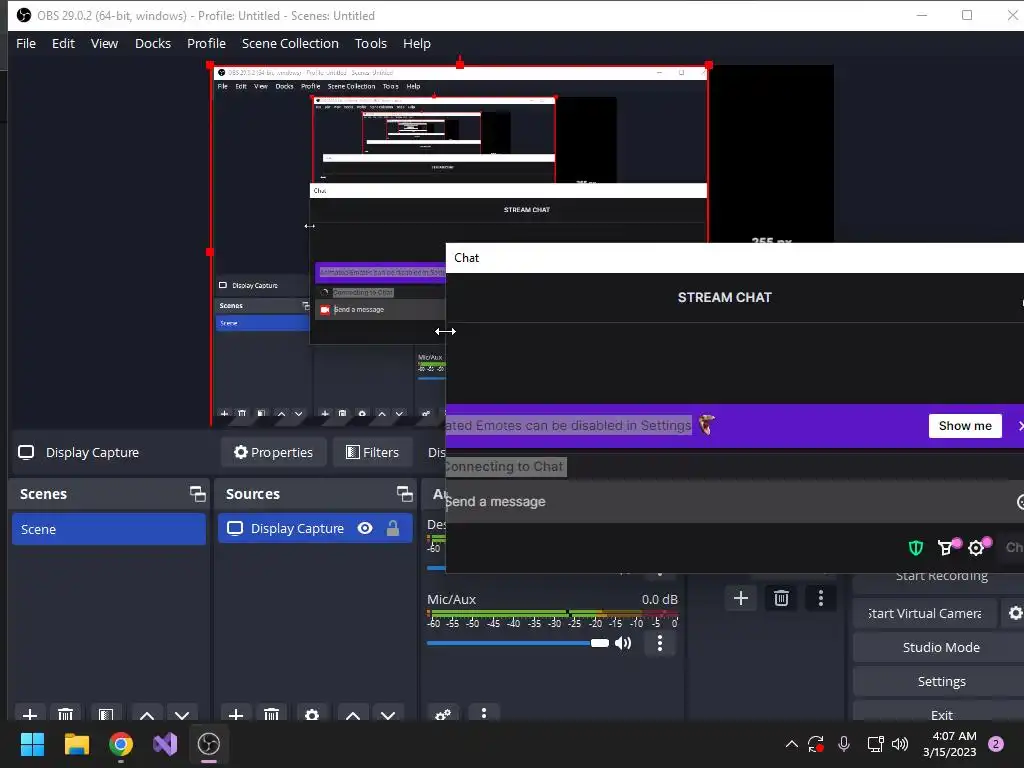Screen dimensions: 1024x768
Task: Show hidden system tray icons chevron
Action: coord(792,744)
